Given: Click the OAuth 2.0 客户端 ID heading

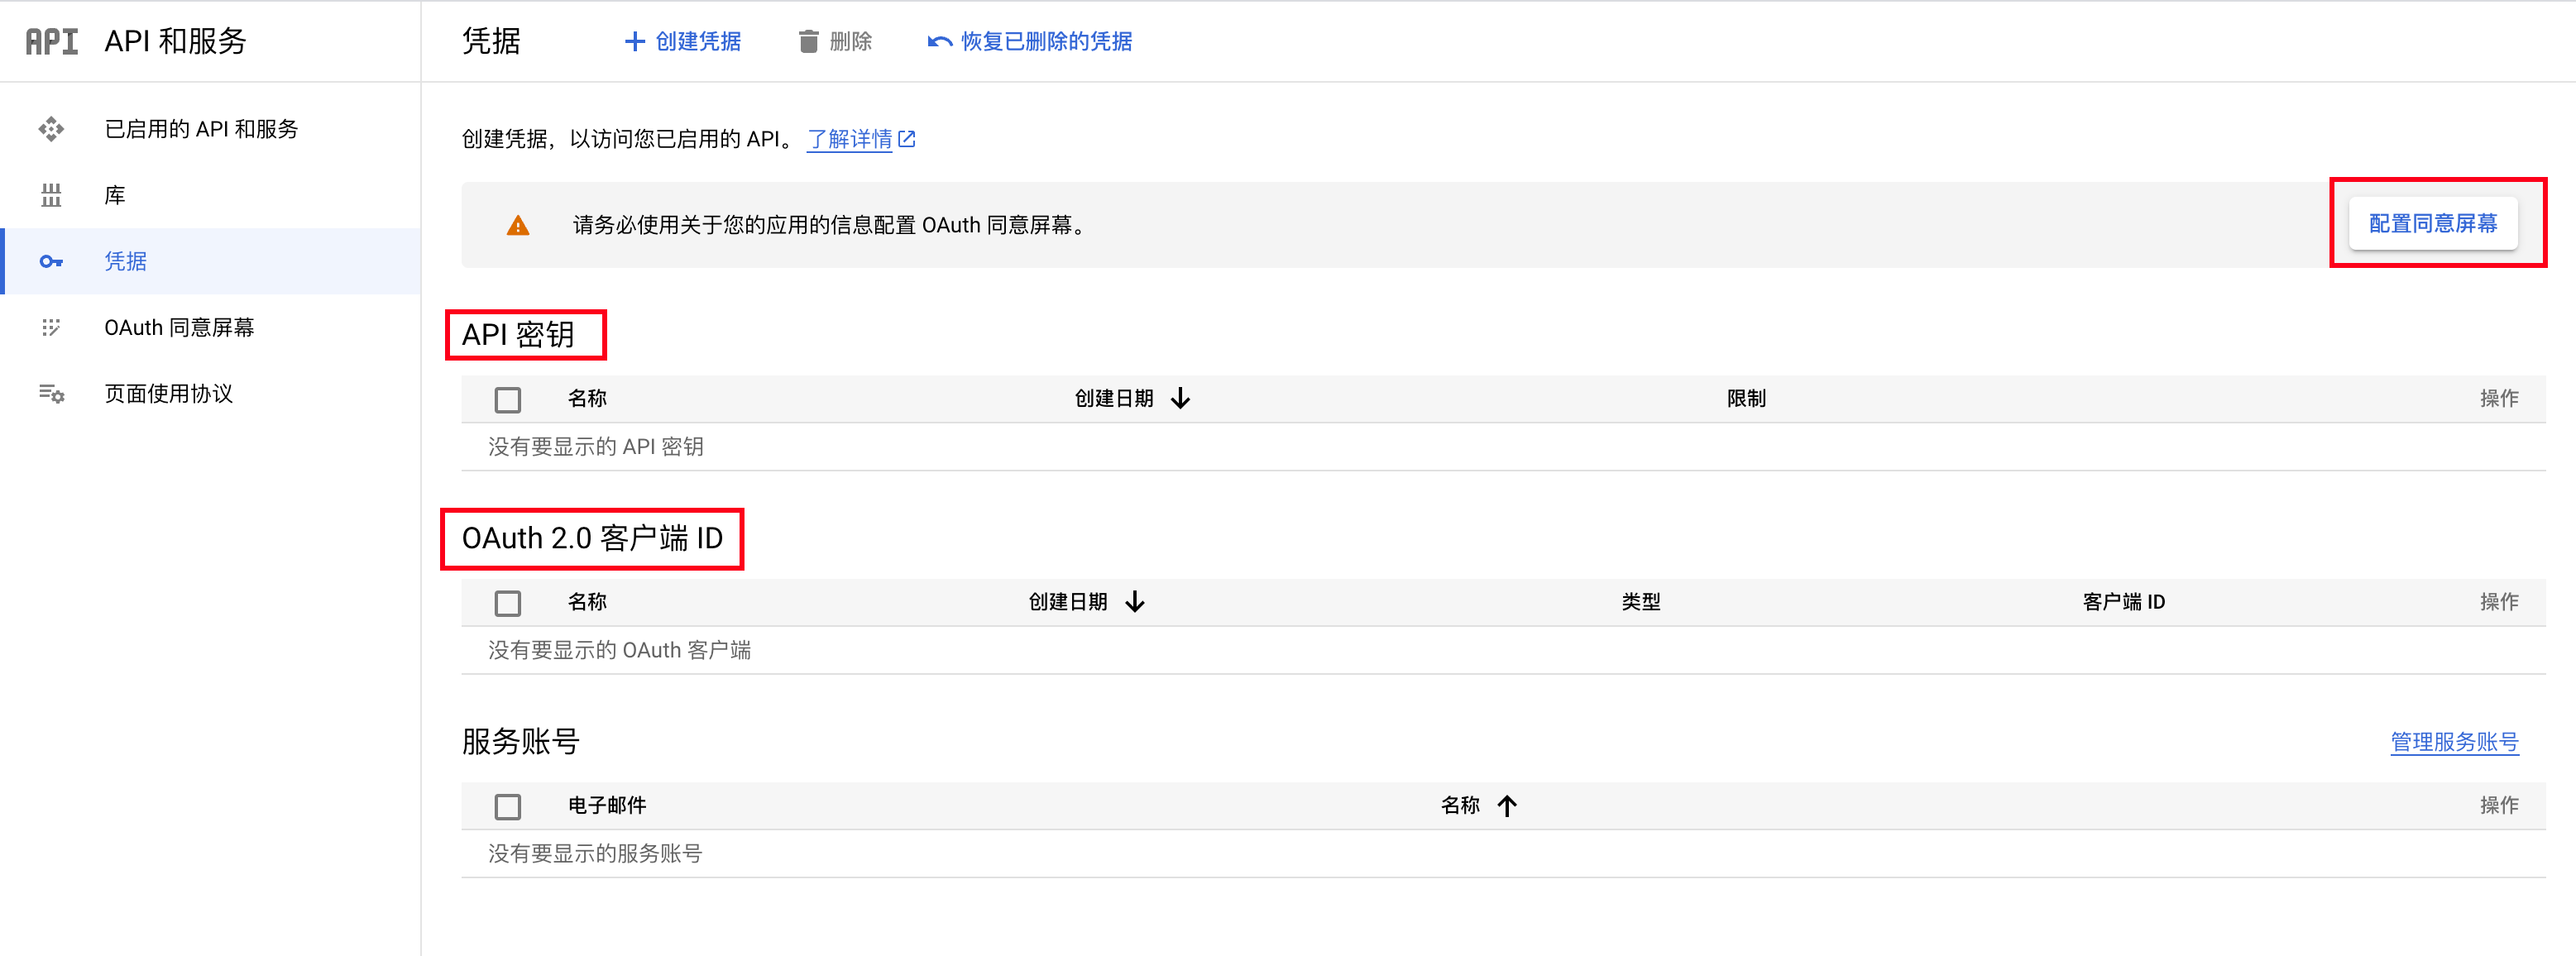Looking at the screenshot, I should (x=592, y=539).
